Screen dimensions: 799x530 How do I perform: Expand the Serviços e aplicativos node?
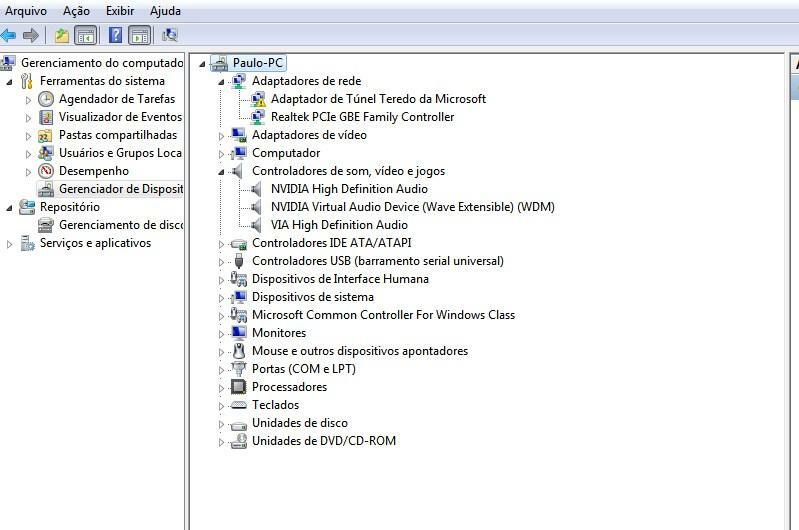(x=9, y=244)
